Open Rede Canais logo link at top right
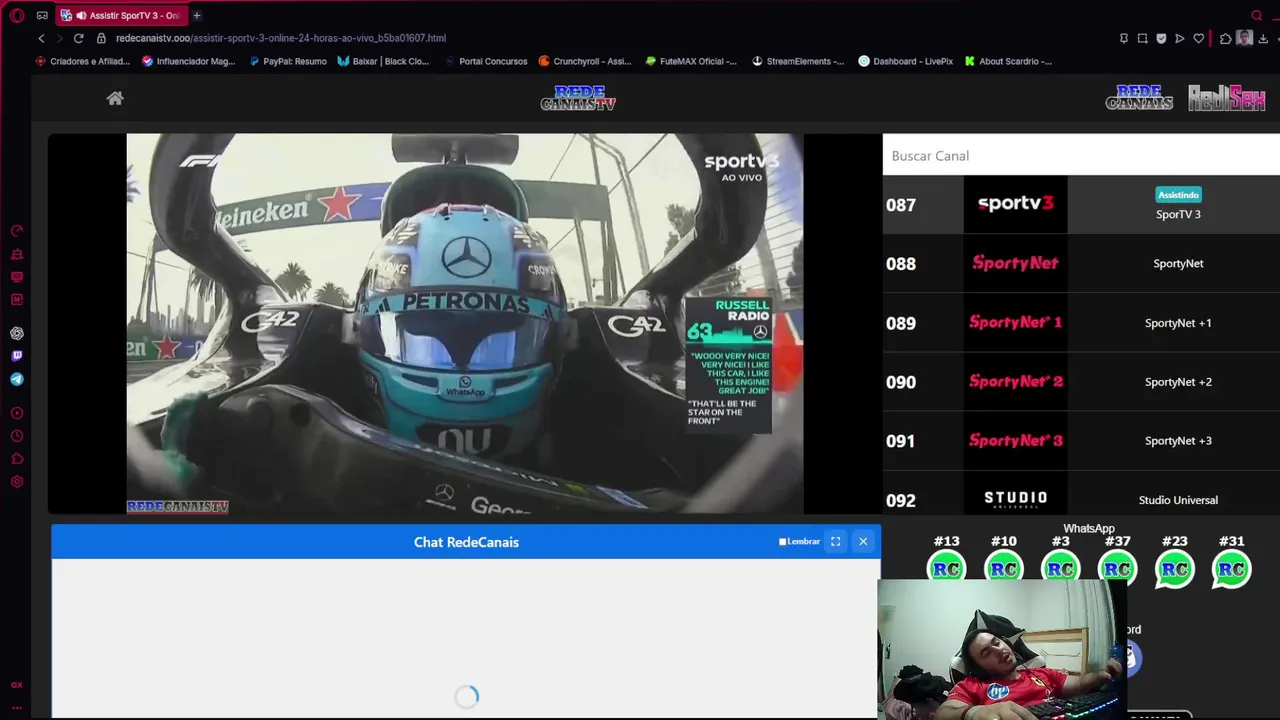Screen dimensions: 1280x720 pos(1139,98)
